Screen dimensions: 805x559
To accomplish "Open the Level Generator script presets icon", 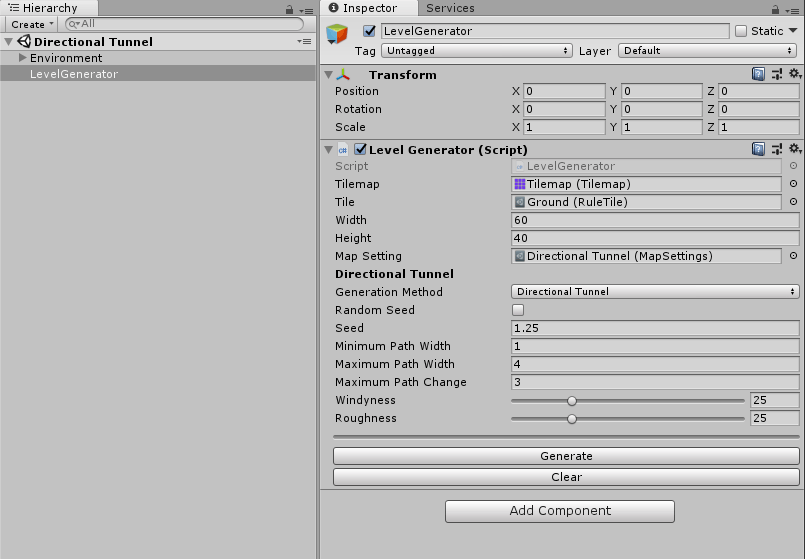I will coord(777,149).
